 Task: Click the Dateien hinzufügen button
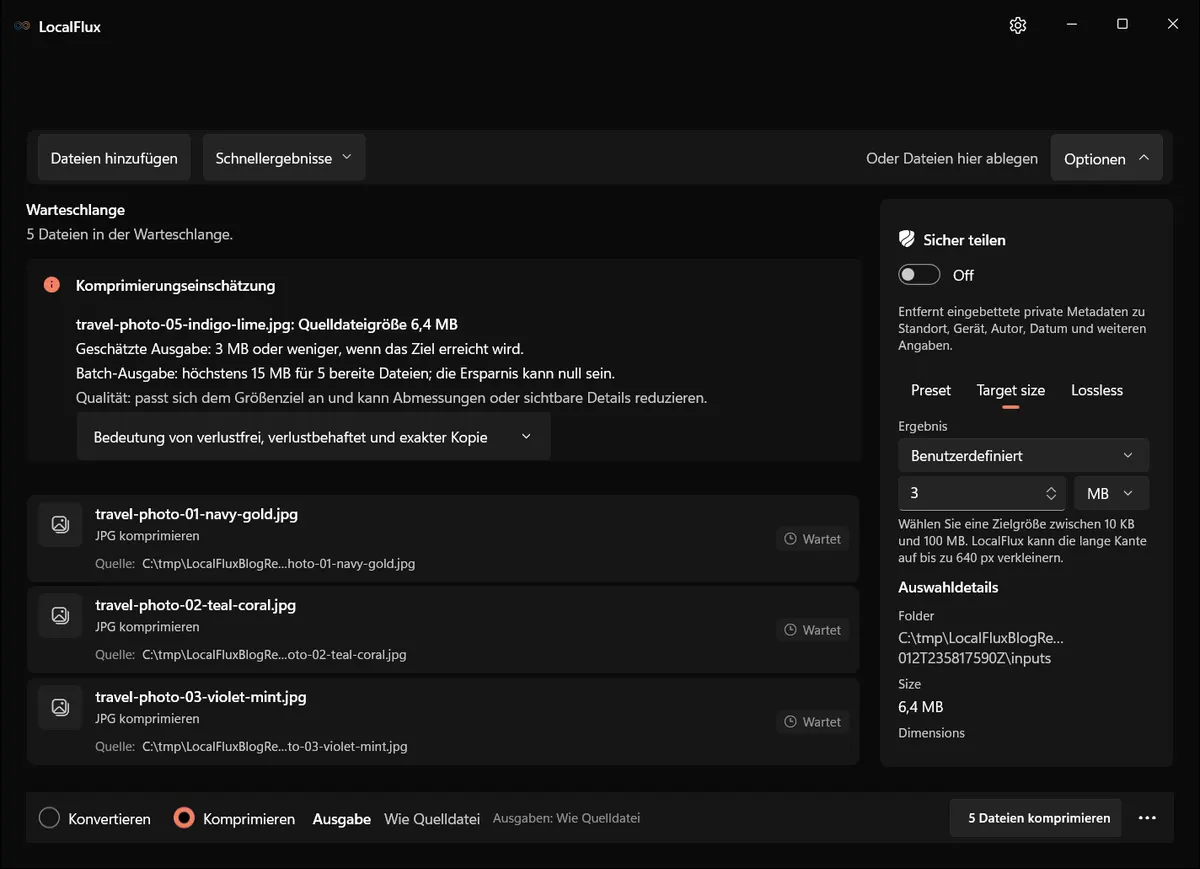(x=114, y=158)
